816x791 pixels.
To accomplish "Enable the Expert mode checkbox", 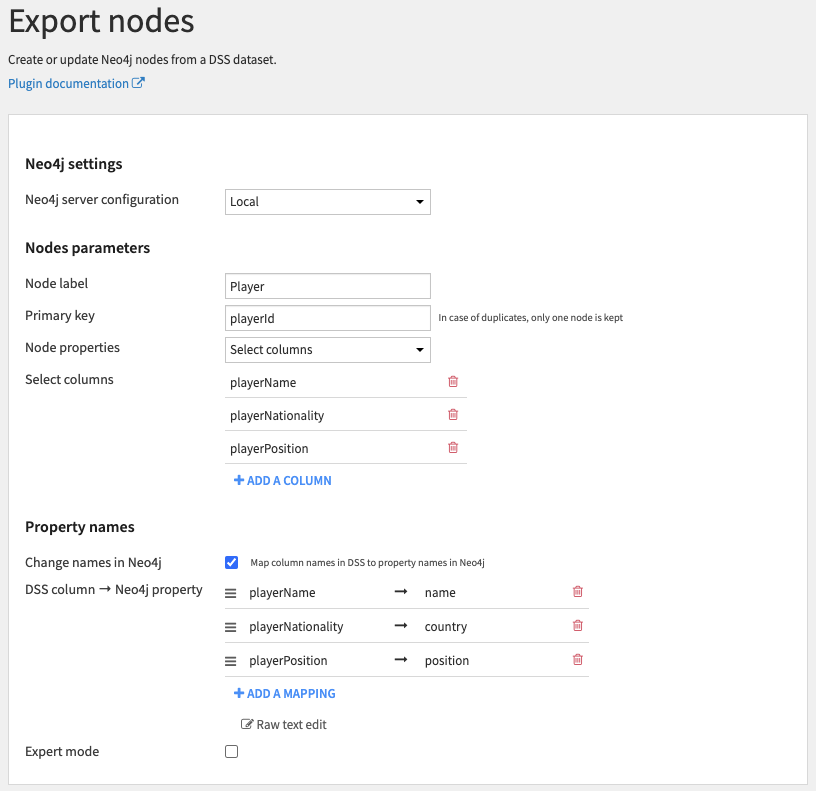I will (232, 751).
